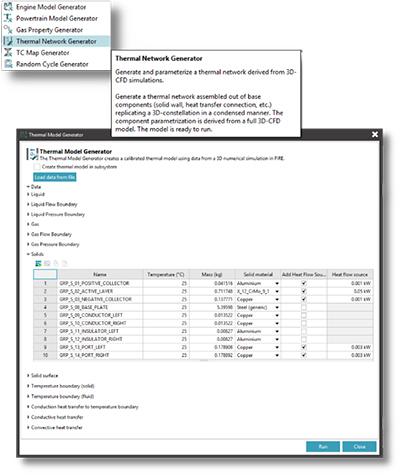Screen dimensions: 400x475
Task: Expand the Liquid Flow Boundary section
Action: tap(28, 204)
